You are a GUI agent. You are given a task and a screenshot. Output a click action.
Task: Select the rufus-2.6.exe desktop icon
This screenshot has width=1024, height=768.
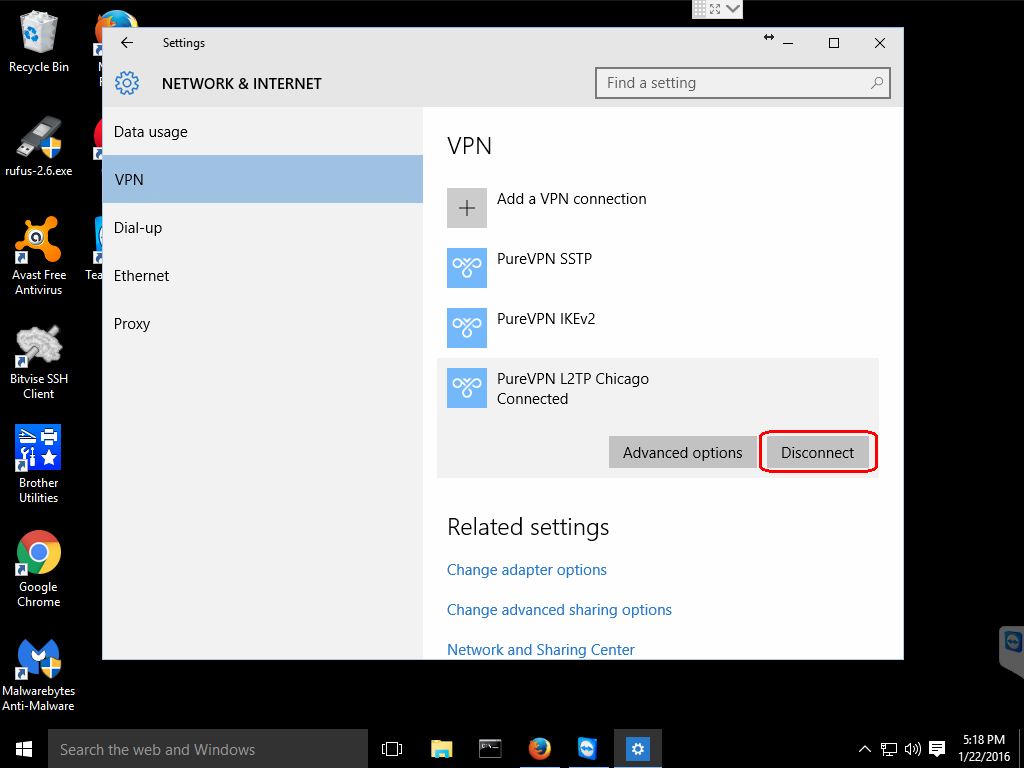click(39, 146)
